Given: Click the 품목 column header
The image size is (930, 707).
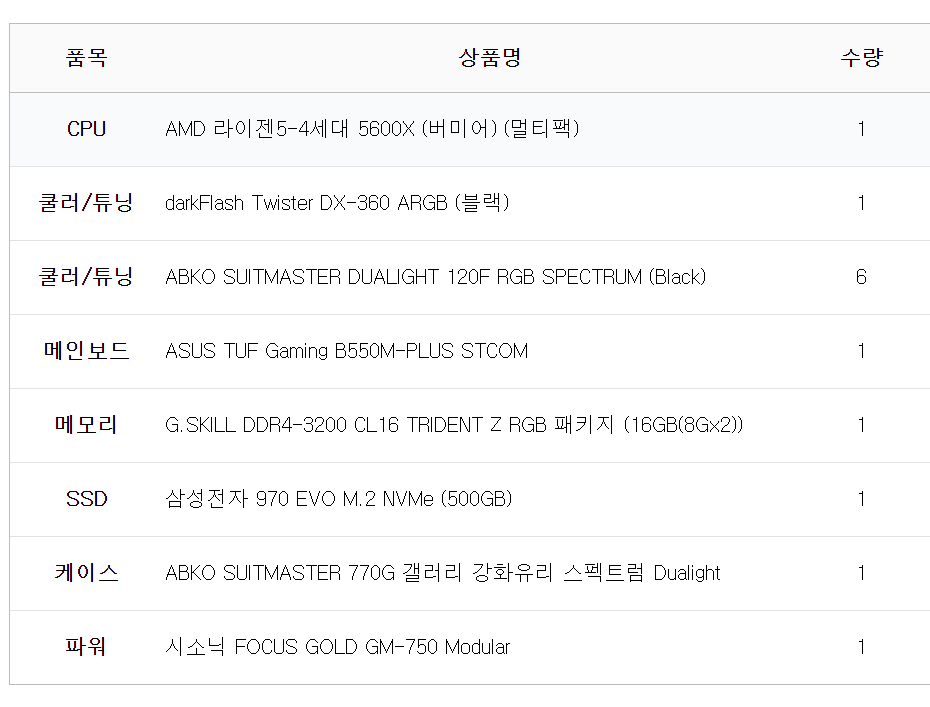Looking at the screenshot, I should [86, 58].
